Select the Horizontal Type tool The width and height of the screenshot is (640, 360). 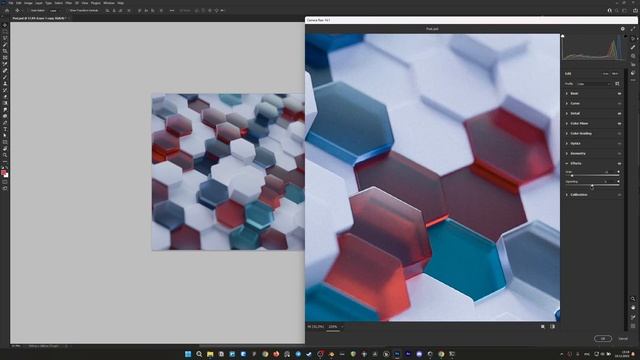click(5, 129)
